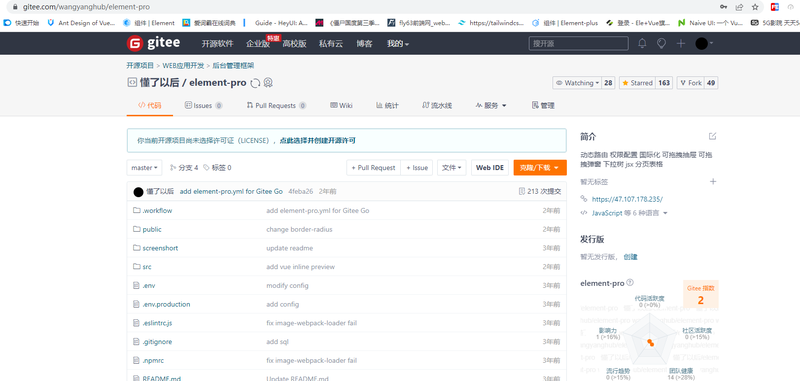Click the sync icon beside the repository name
800x381 pixels.
click(x=255, y=83)
